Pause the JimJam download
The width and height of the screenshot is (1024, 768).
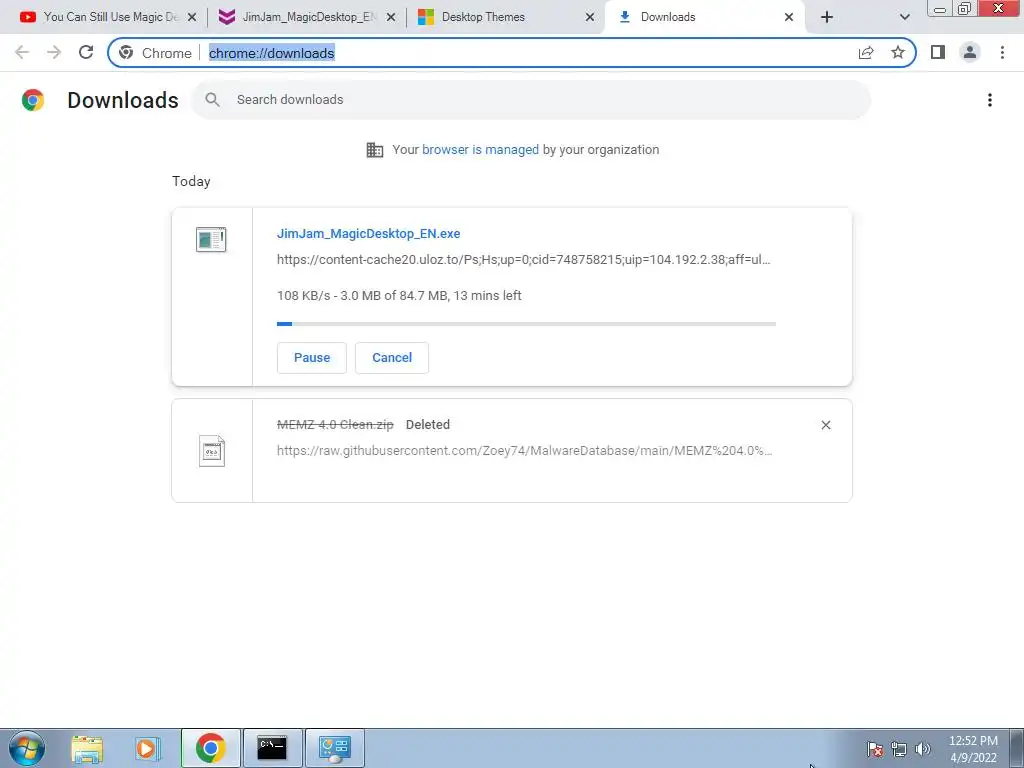pos(312,358)
